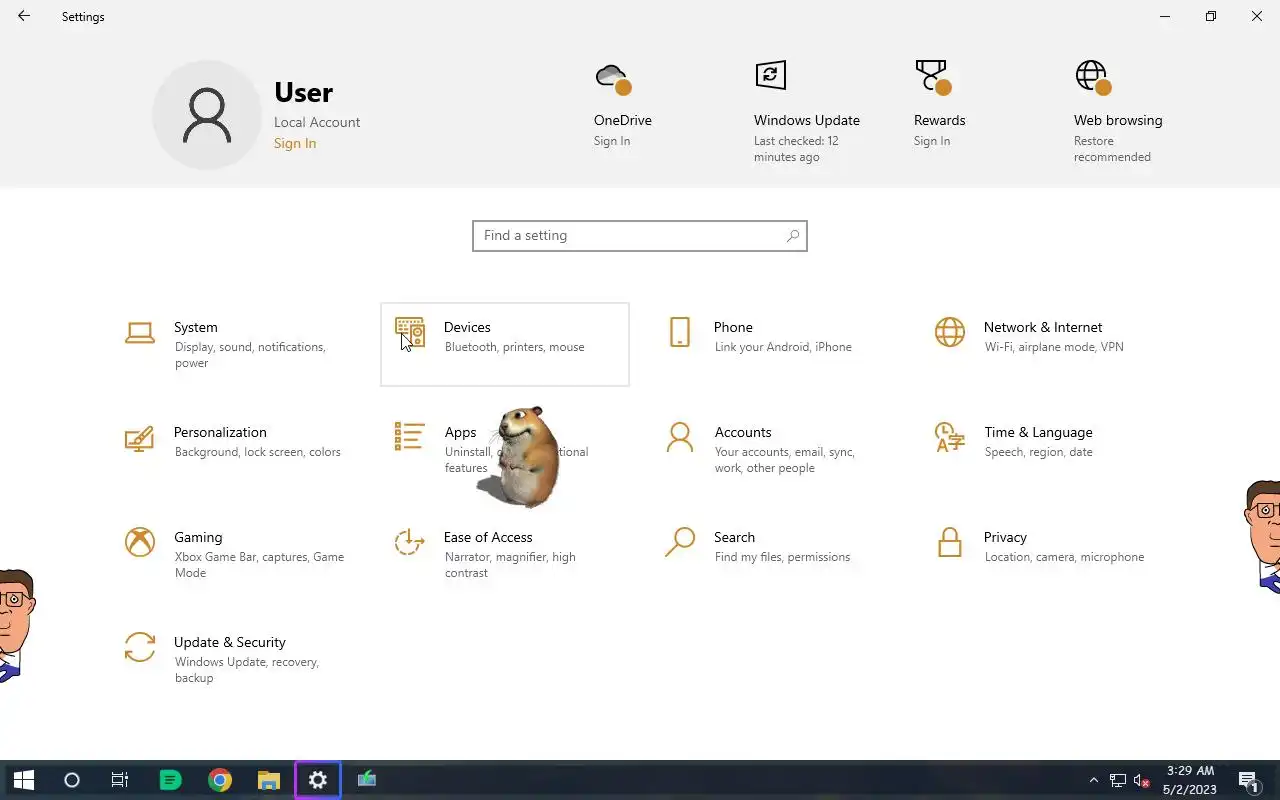Click 'Find my files, permissions' description
Screen dimensions: 1280x800
[782, 557]
